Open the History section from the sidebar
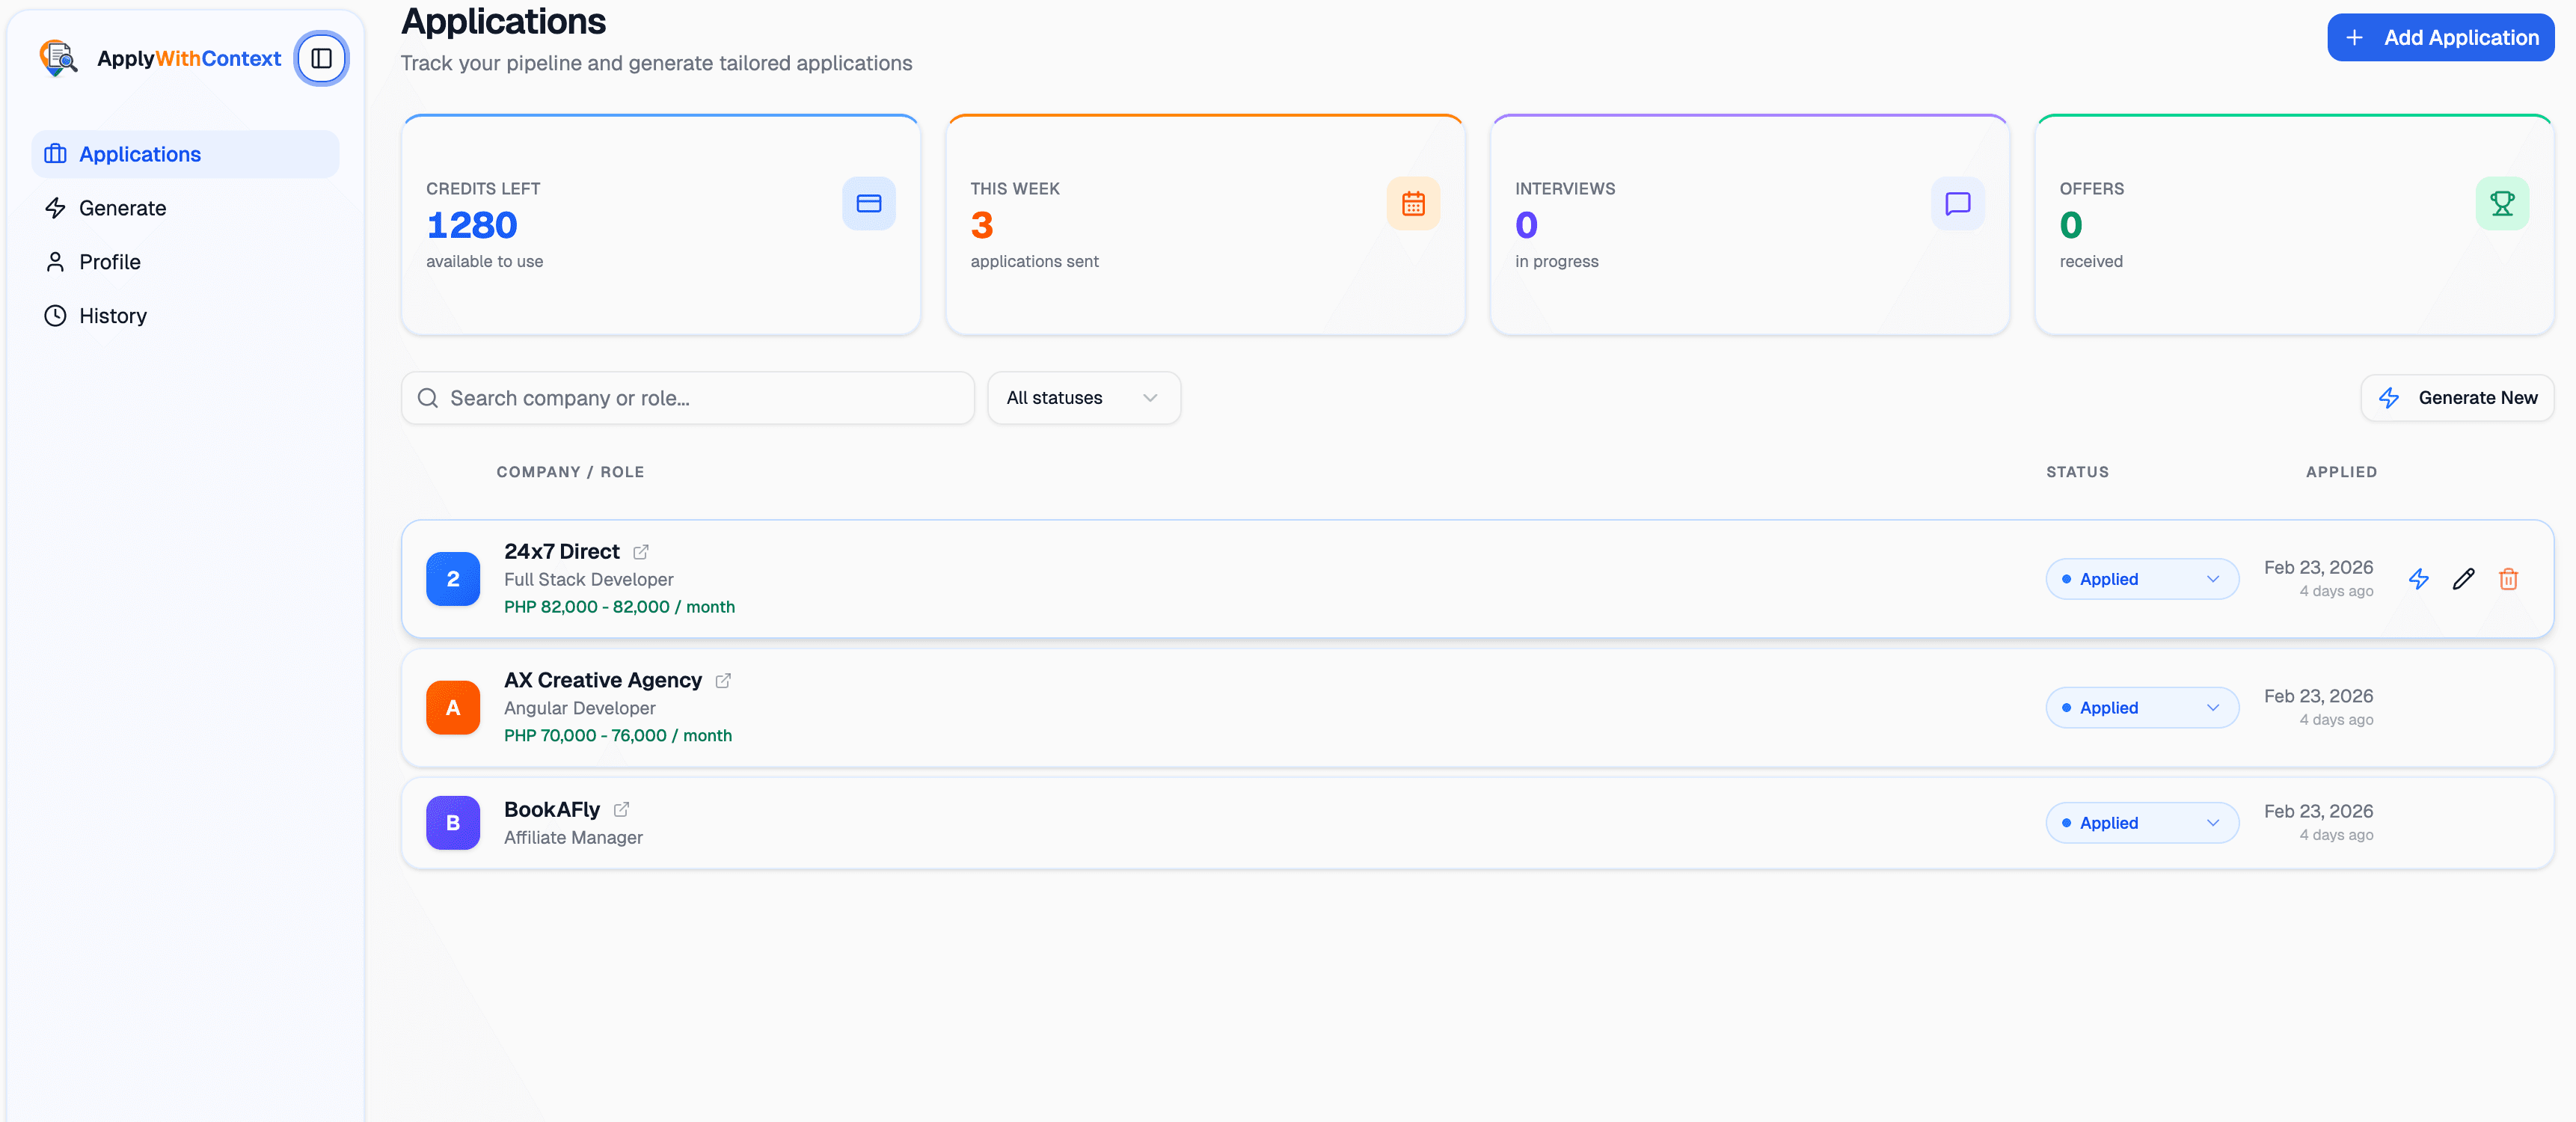The height and width of the screenshot is (1122, 2576). 112,315
